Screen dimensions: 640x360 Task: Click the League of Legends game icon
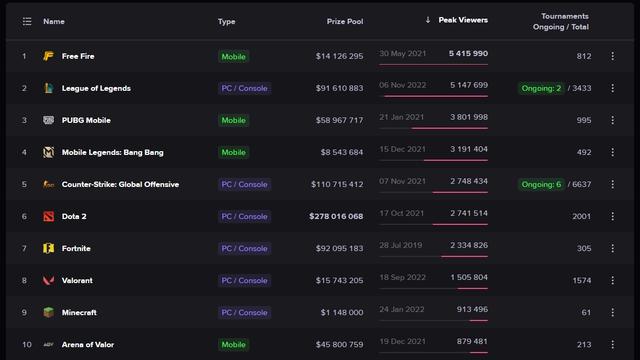48,88
